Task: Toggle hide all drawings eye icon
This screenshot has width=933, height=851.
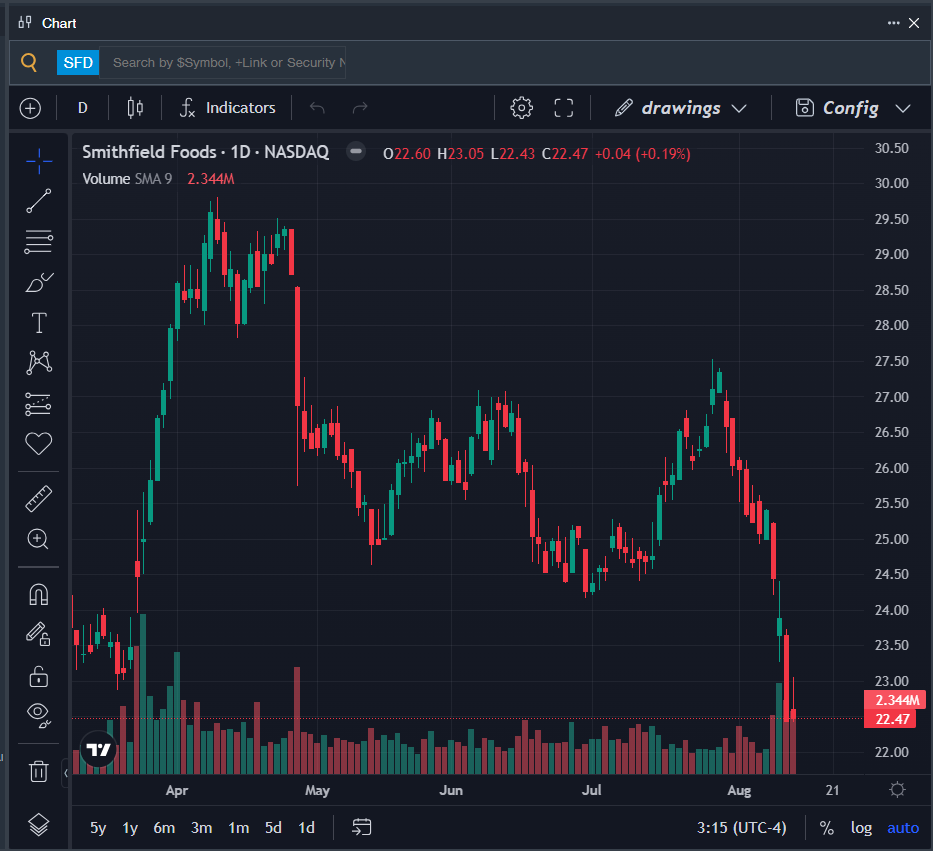Action: click(x=39, y=714)
